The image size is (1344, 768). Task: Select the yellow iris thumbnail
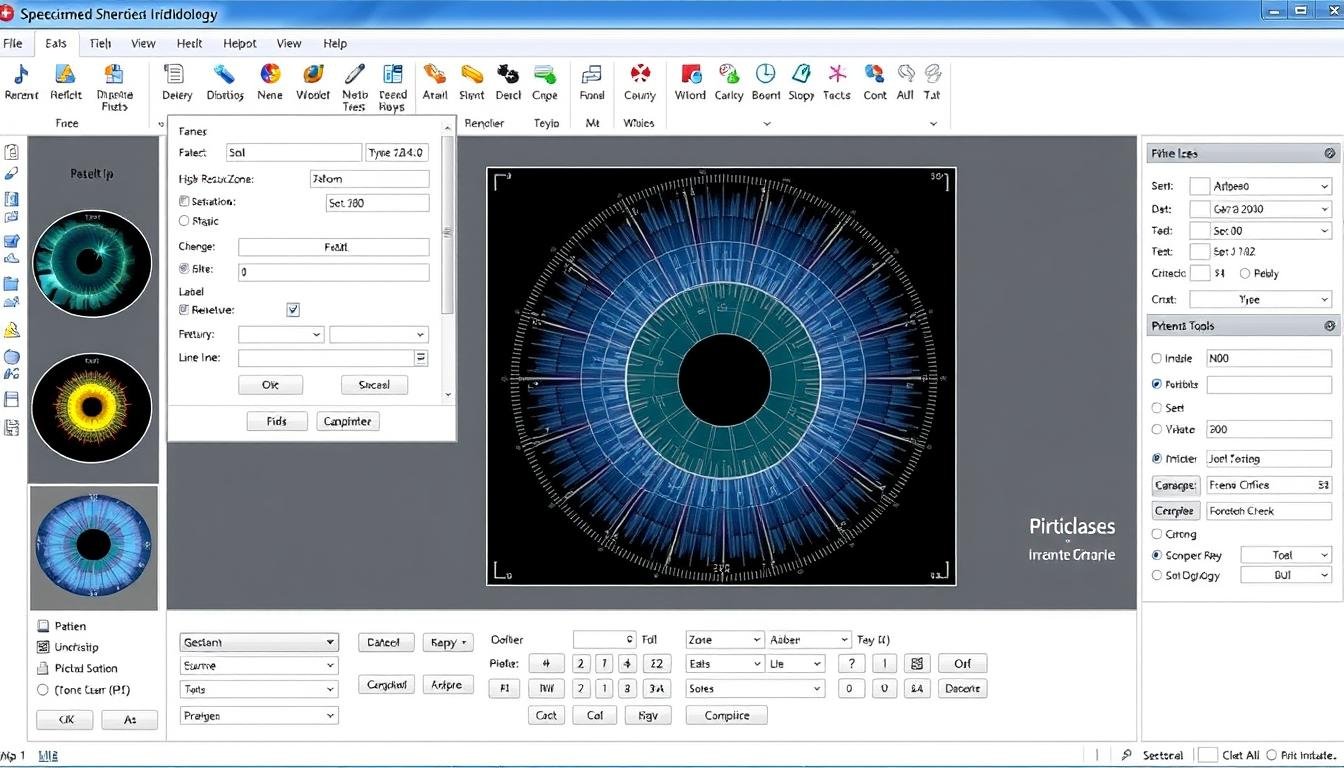point(92,407)
